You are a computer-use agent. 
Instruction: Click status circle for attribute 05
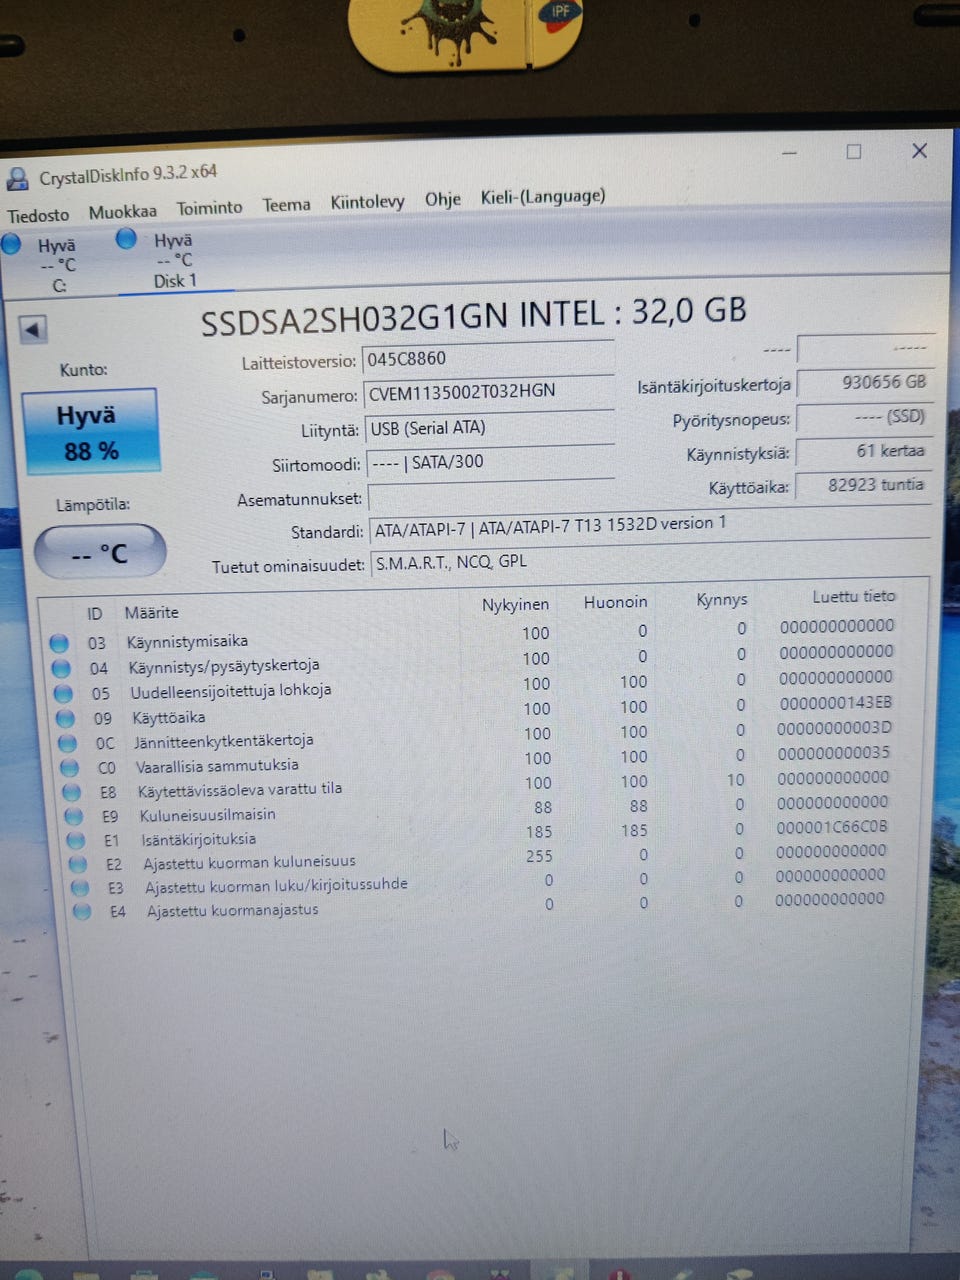point(63,693)
